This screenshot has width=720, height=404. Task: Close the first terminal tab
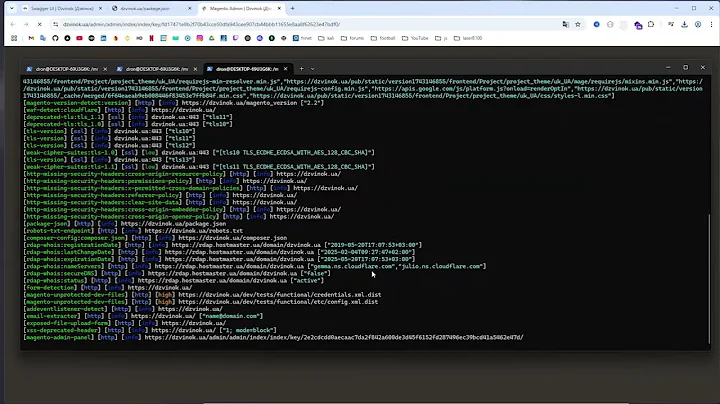coord(105,69)
